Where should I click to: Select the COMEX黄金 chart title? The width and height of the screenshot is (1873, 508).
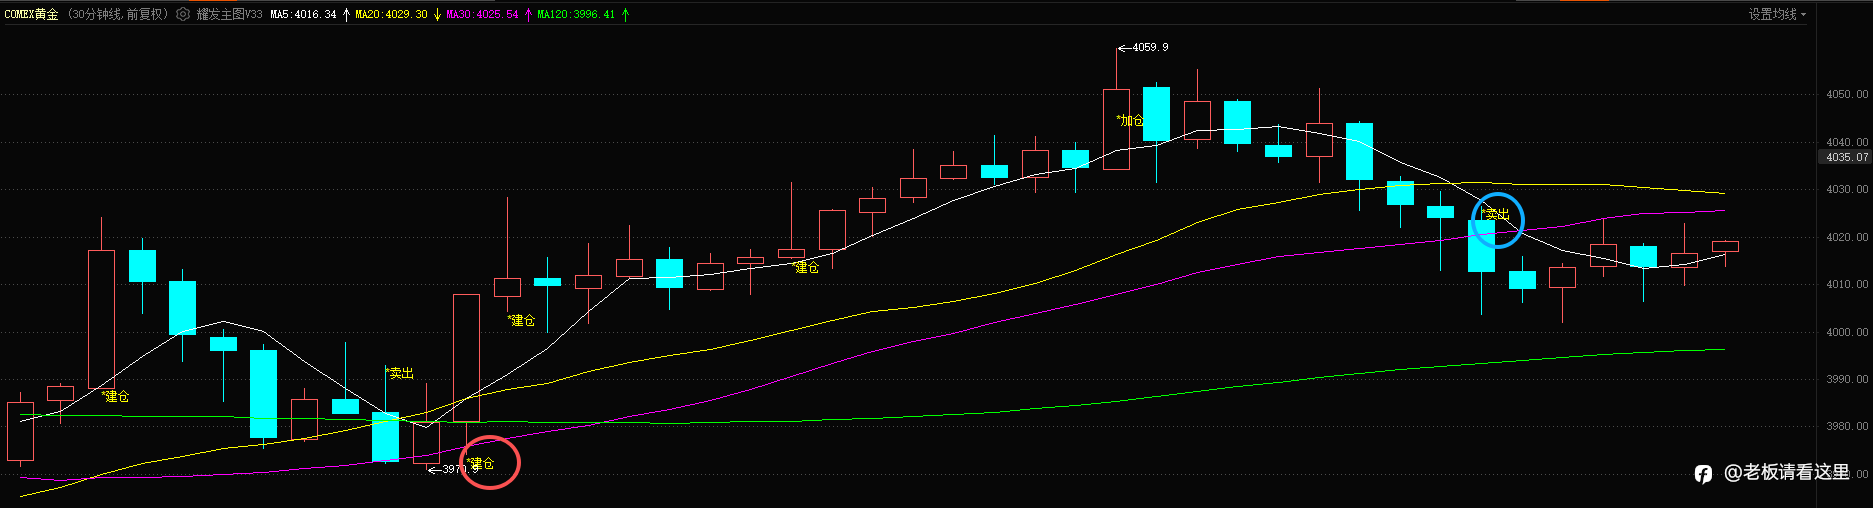click(32, 14)
